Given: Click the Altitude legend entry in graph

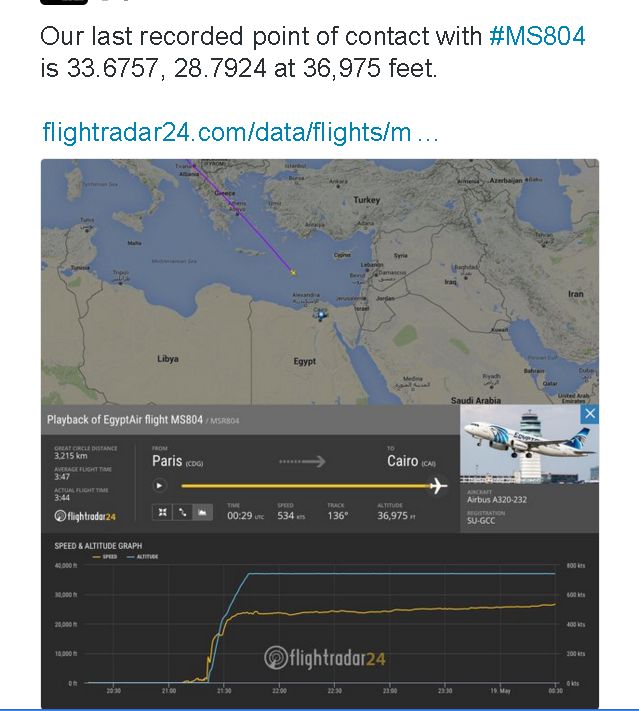Looking at the screenshot, I should pyautogui.click(x=142, y=556).
